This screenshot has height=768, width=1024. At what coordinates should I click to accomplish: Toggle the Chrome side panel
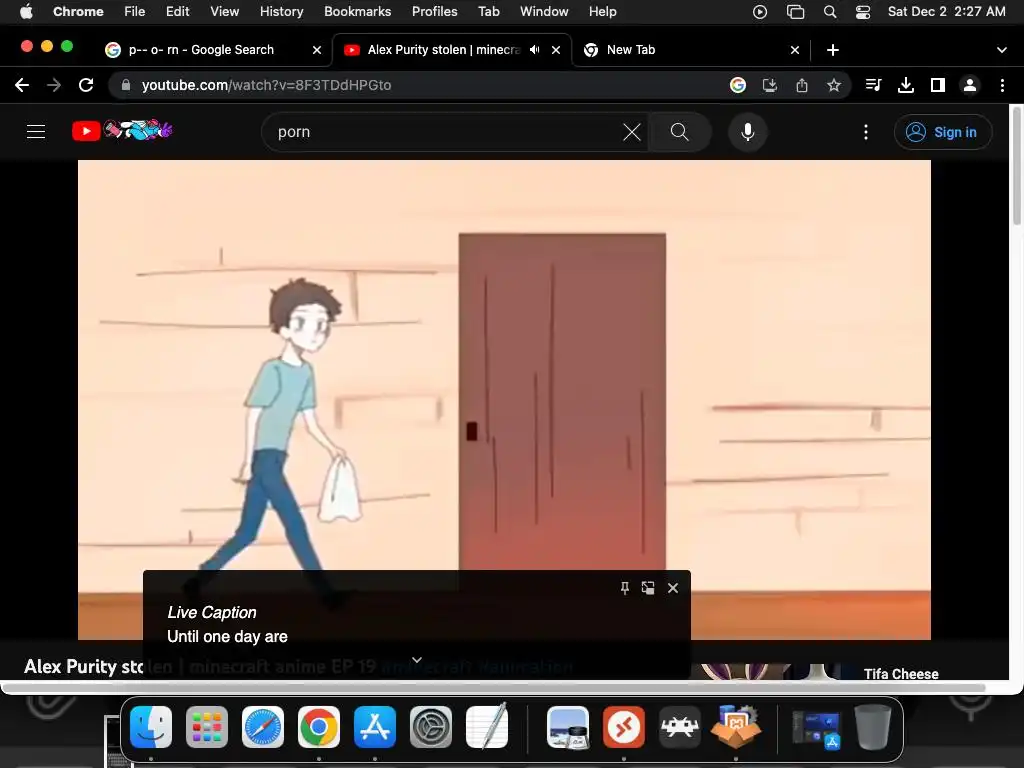pyautogui.click(x=938, y=85)
